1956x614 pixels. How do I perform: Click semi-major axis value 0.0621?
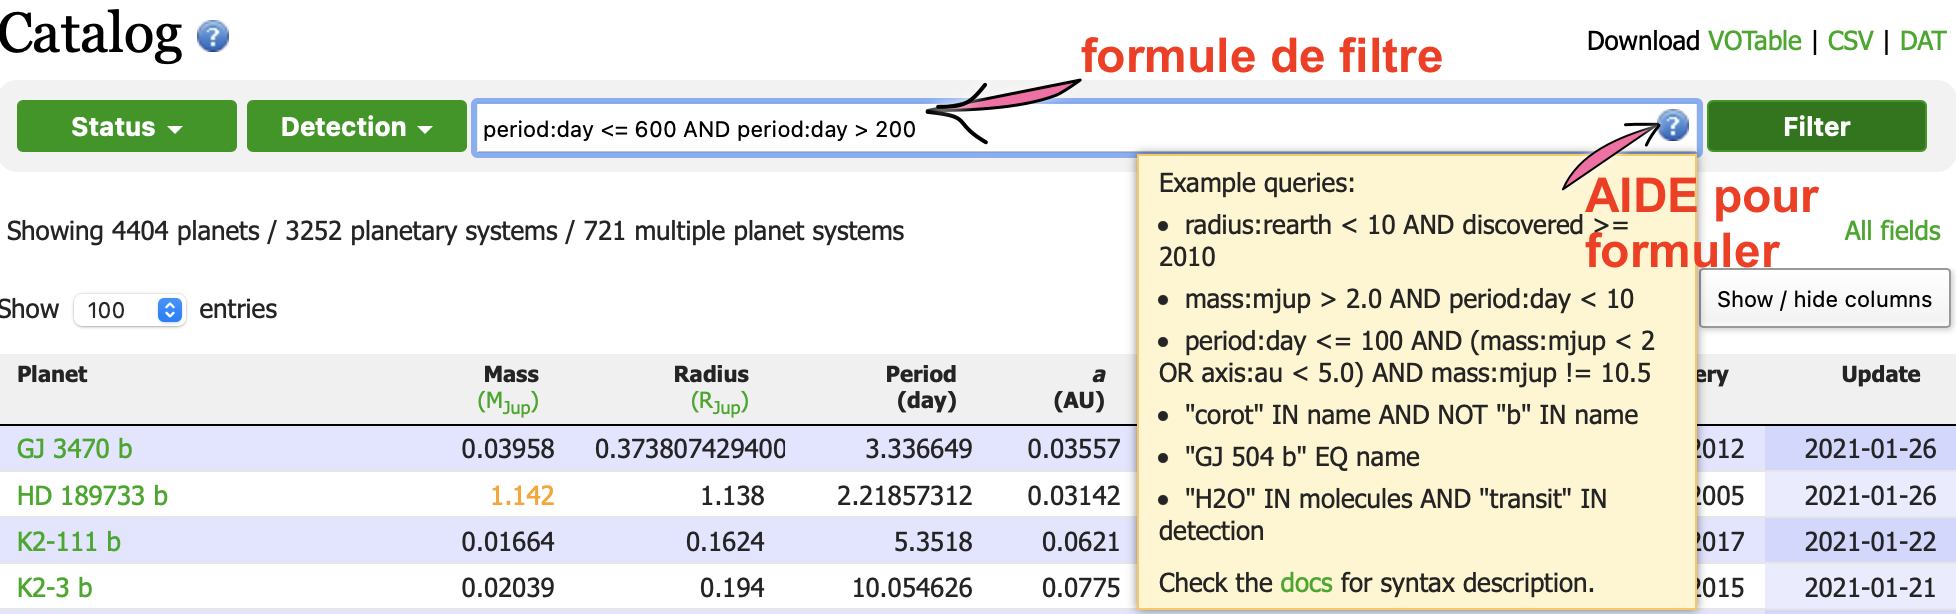tap(1081, 542)
